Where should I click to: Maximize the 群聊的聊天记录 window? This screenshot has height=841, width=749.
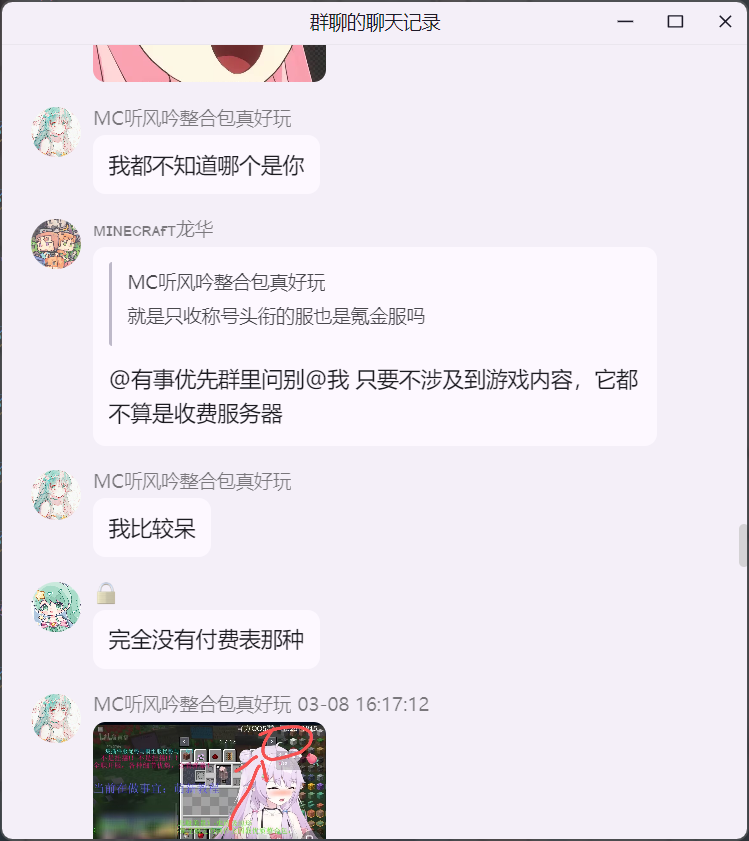point(675,21)
